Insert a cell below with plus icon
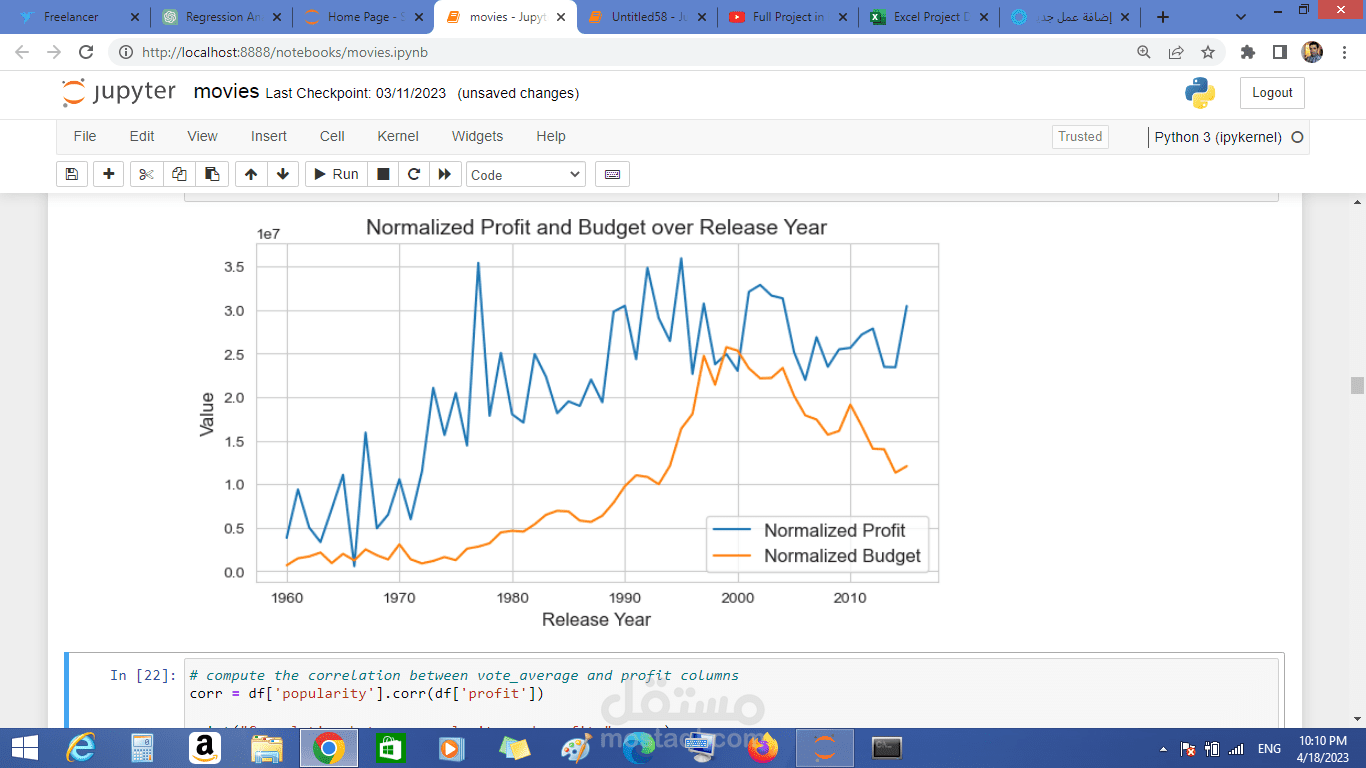This screenshot has height=768, width=1366. (108, 174)
